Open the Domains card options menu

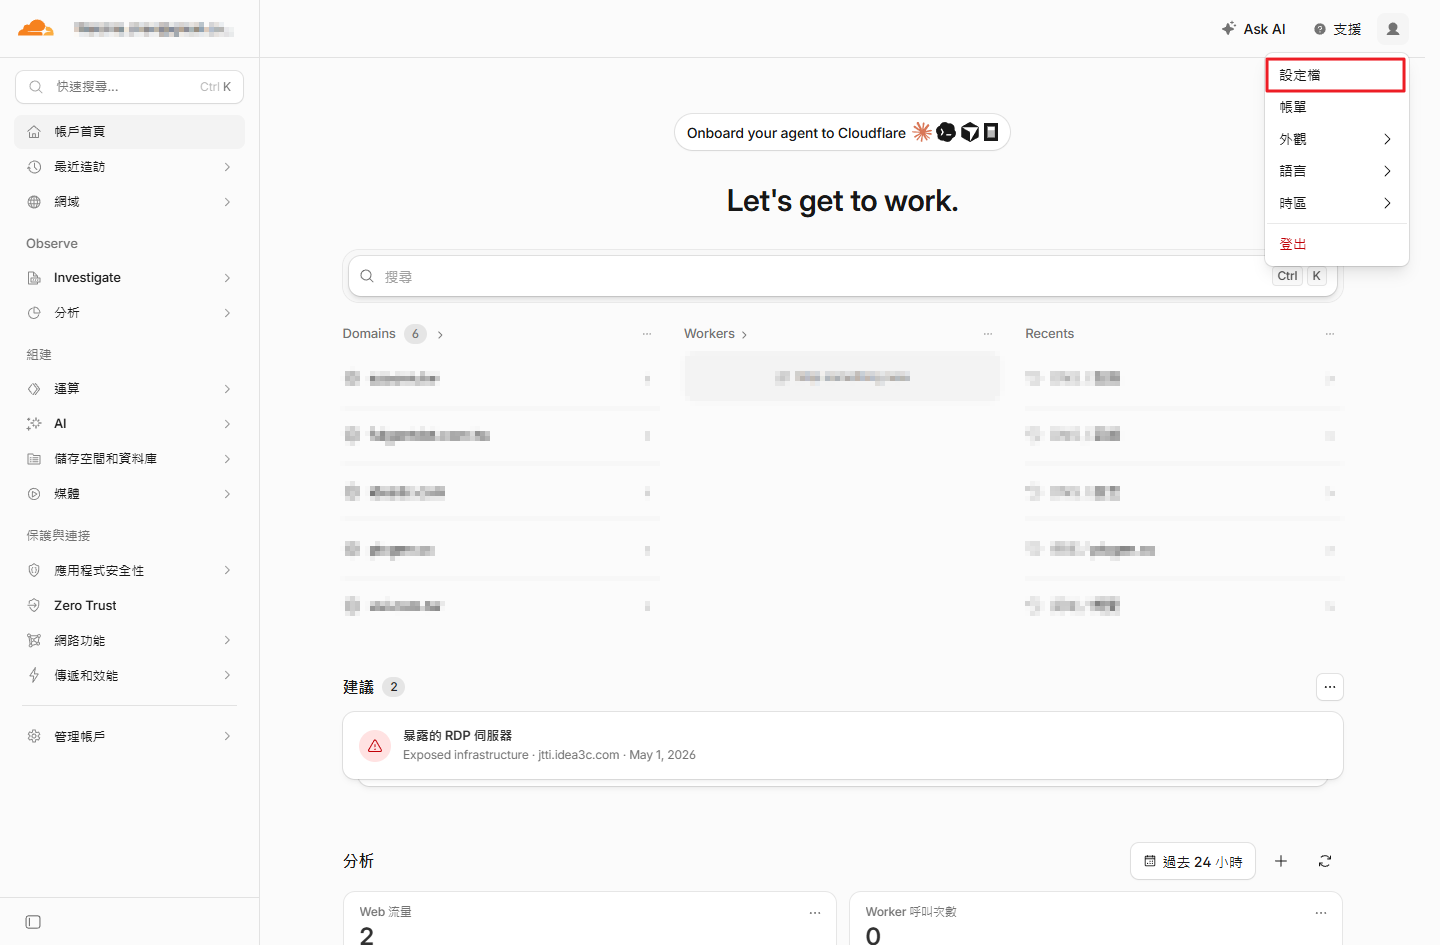tap(647, 334)
